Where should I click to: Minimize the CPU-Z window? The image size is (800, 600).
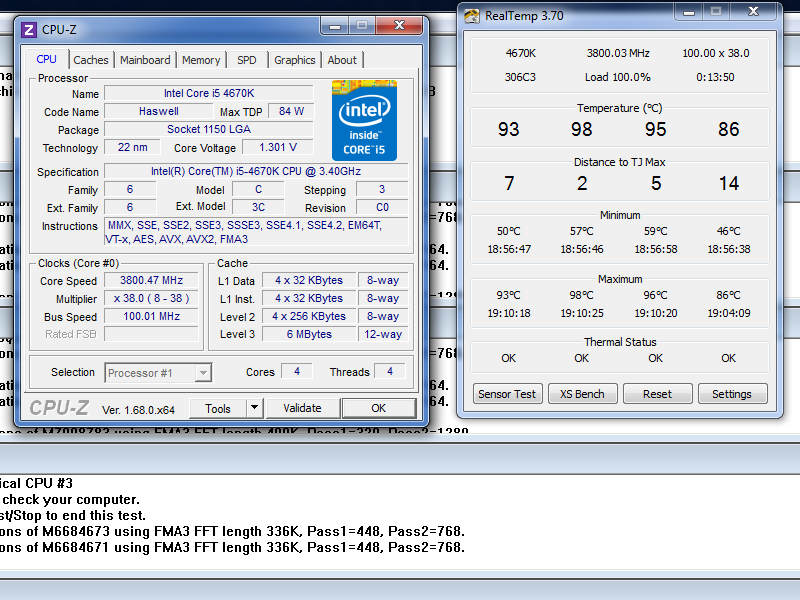tap(335, 26)
